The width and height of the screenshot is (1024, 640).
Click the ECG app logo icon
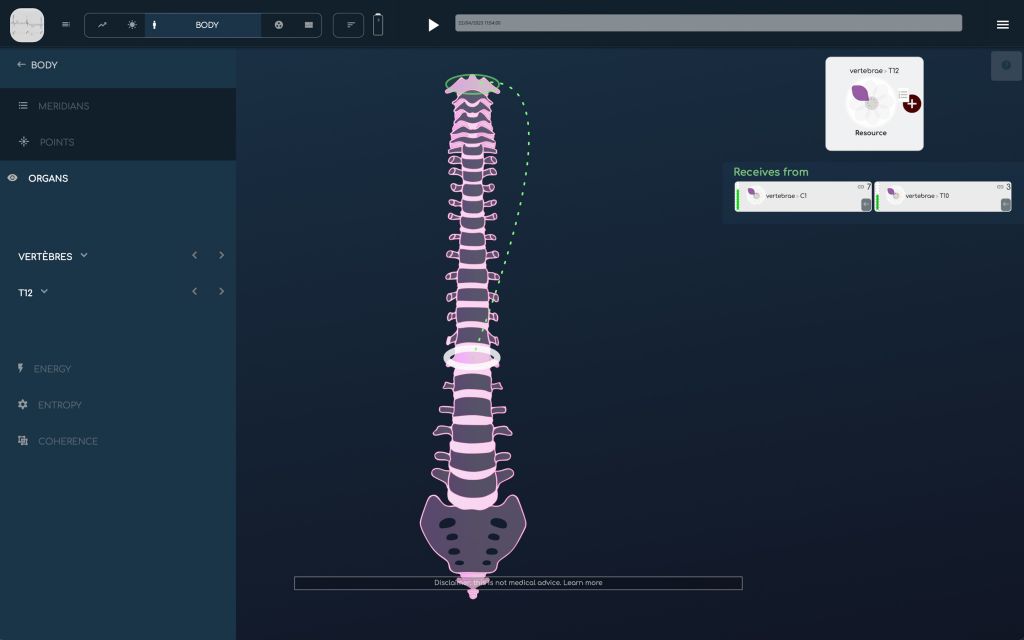pyautogui.click(x=27, y=25)
